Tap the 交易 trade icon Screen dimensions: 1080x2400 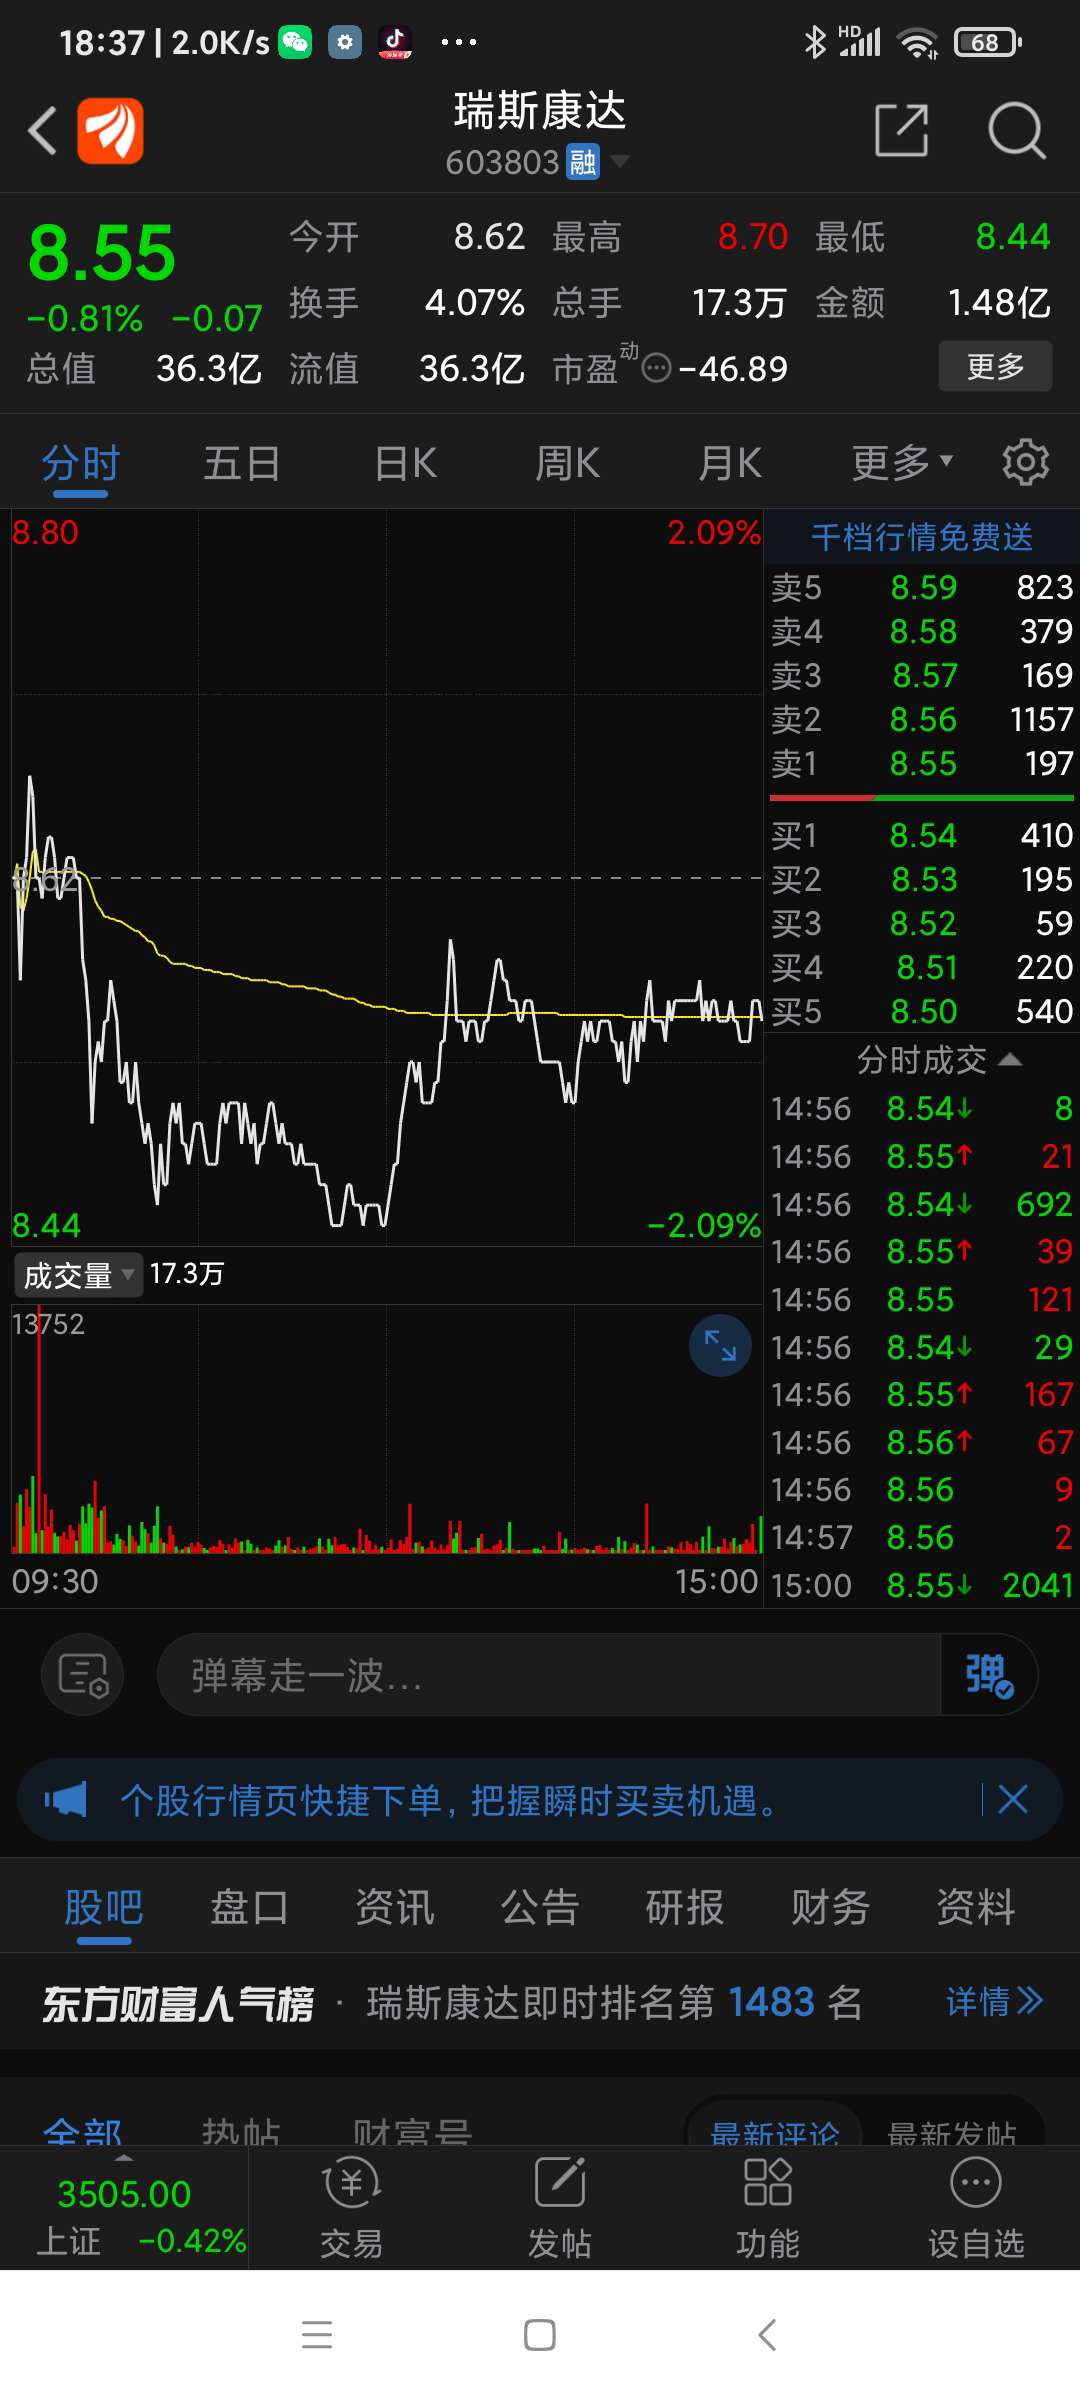(x=351, y=2207)
